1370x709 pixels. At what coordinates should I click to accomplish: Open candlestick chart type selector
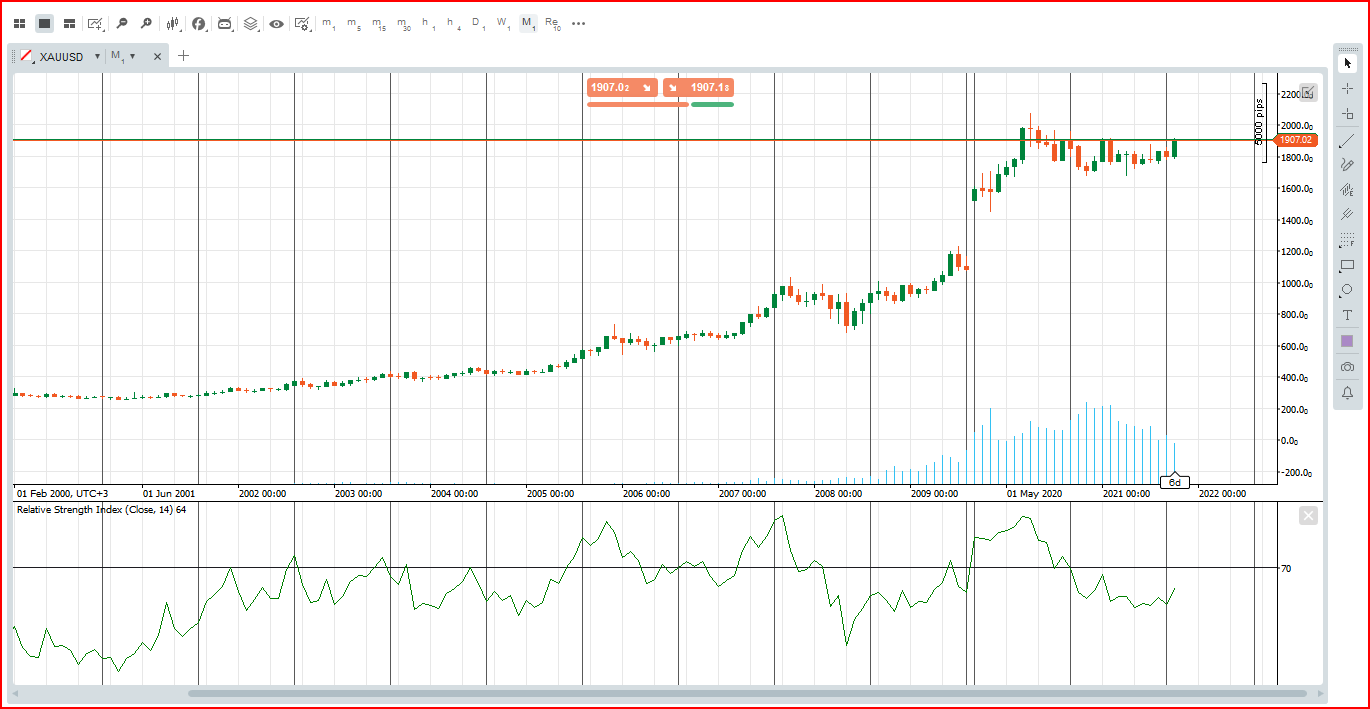coord(173,23)
